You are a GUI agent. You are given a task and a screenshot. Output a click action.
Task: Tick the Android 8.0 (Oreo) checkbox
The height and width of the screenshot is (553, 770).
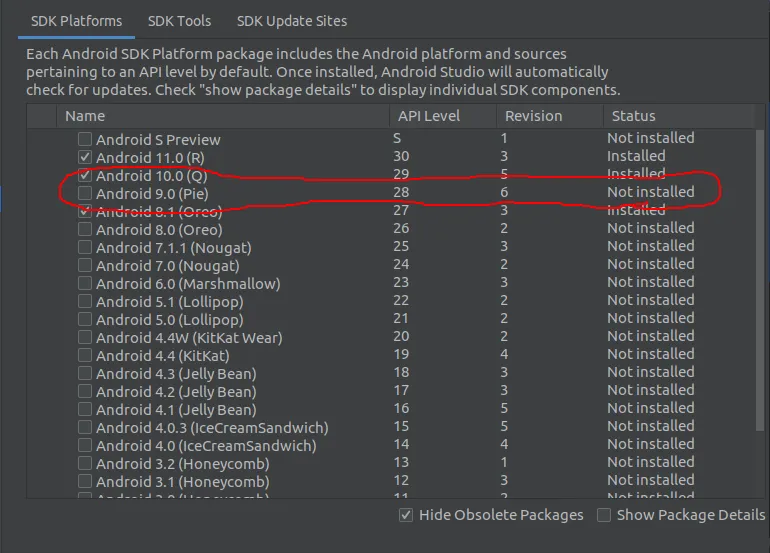point(86,230)
